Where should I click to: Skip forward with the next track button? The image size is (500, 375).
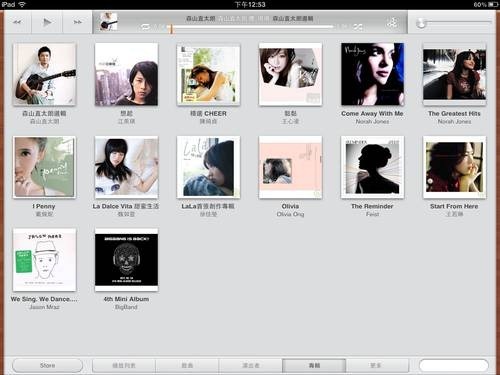pyautogui.click(x=77, y=22)
